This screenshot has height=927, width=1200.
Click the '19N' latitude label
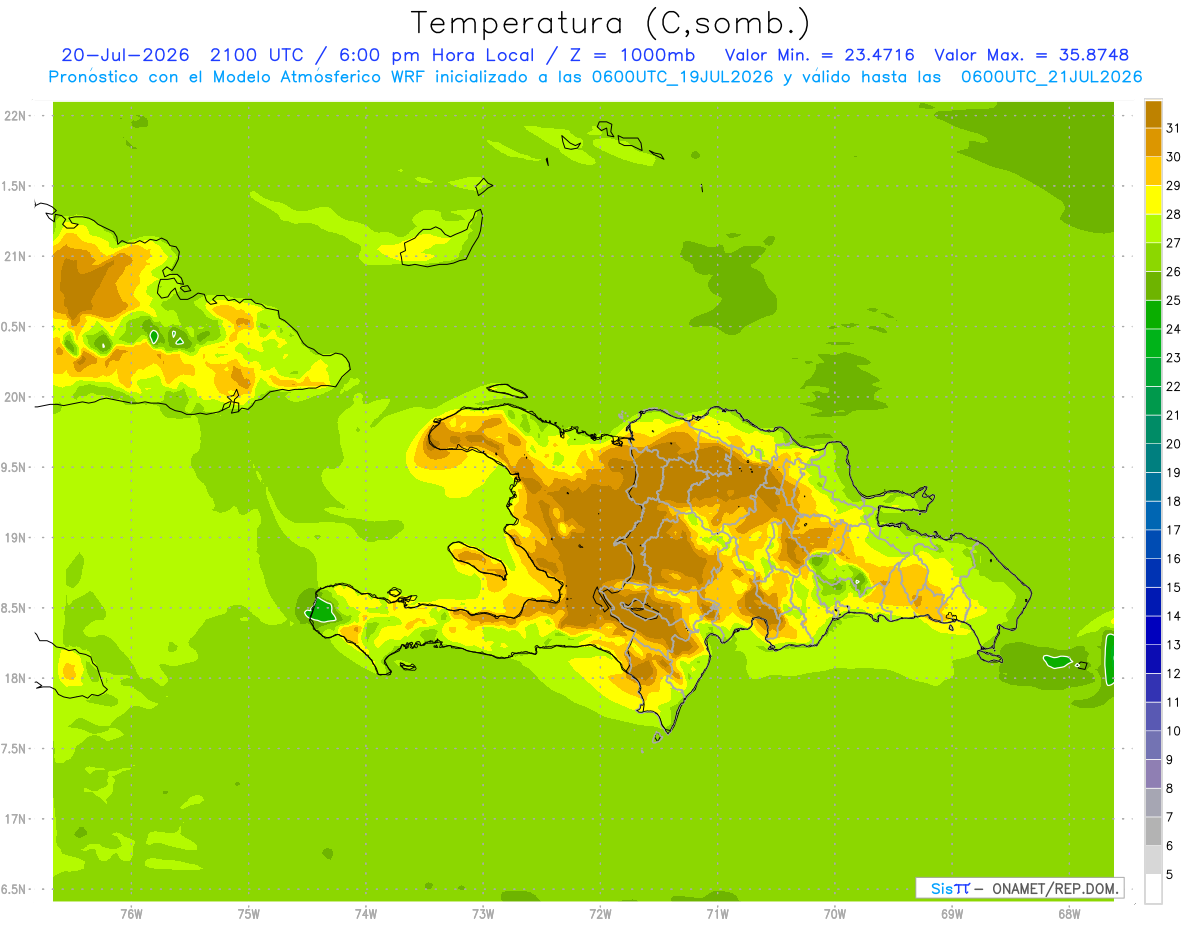pos(16,537)
